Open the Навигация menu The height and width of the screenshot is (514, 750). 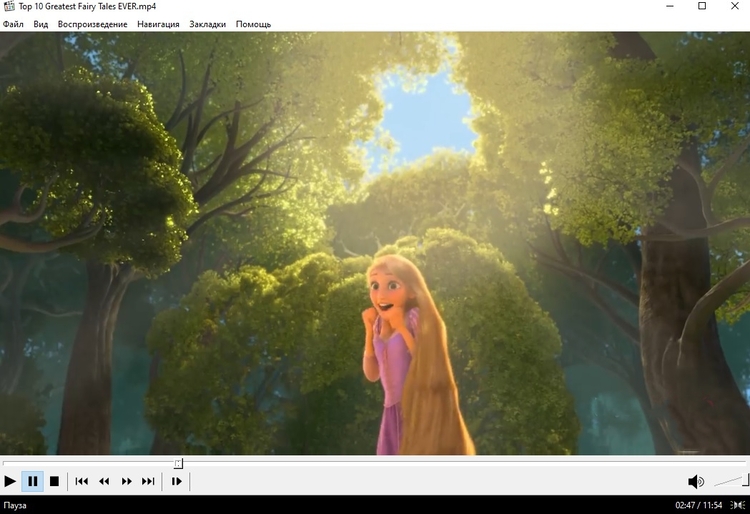158,24
